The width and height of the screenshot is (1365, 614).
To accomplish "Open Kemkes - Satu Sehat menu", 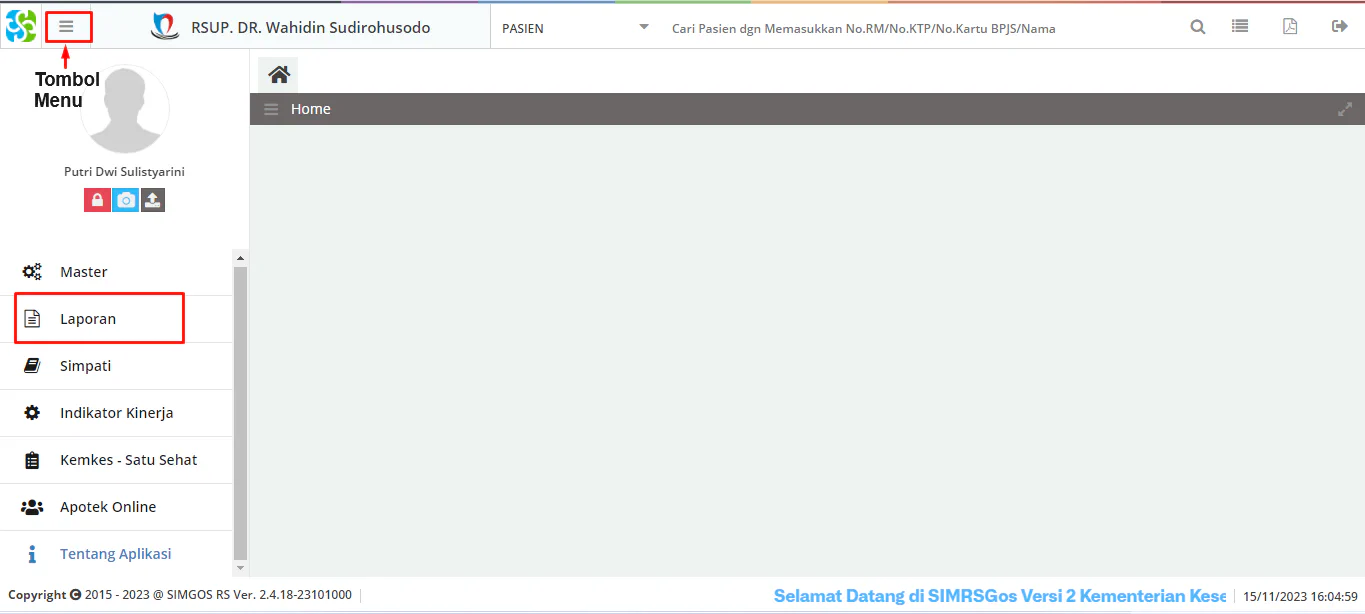I will click(x=116, y=460).
